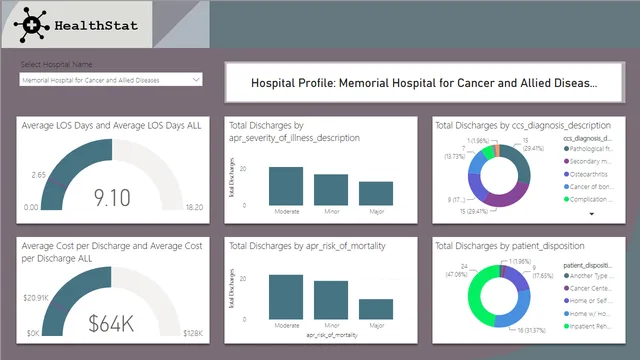The height and width of the screenshot is (360, 640).
Task: Click the hospital dropdown chevron arrow
Action: pyautogui.click(x=196, y=80)
